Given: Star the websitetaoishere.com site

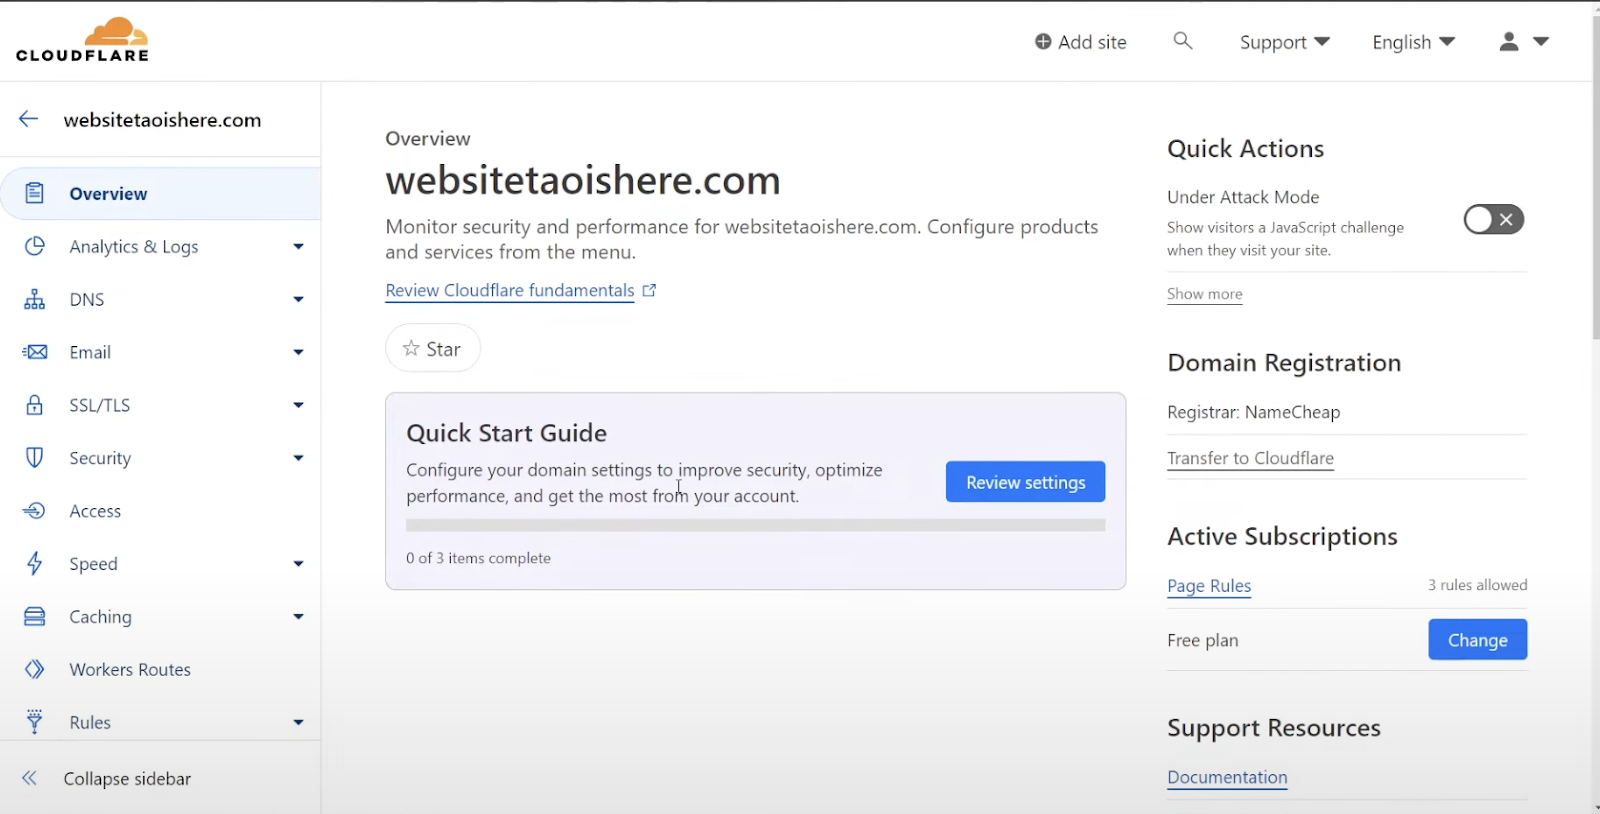Looking at the screenshot, I should click(433, 348).
